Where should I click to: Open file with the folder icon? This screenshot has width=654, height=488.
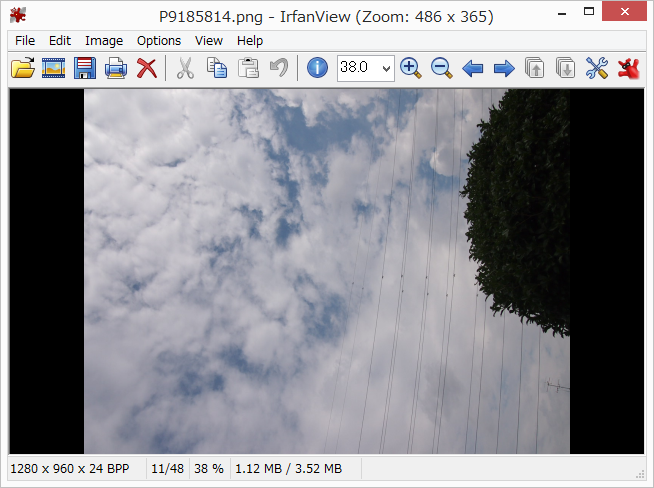[23, 68]
